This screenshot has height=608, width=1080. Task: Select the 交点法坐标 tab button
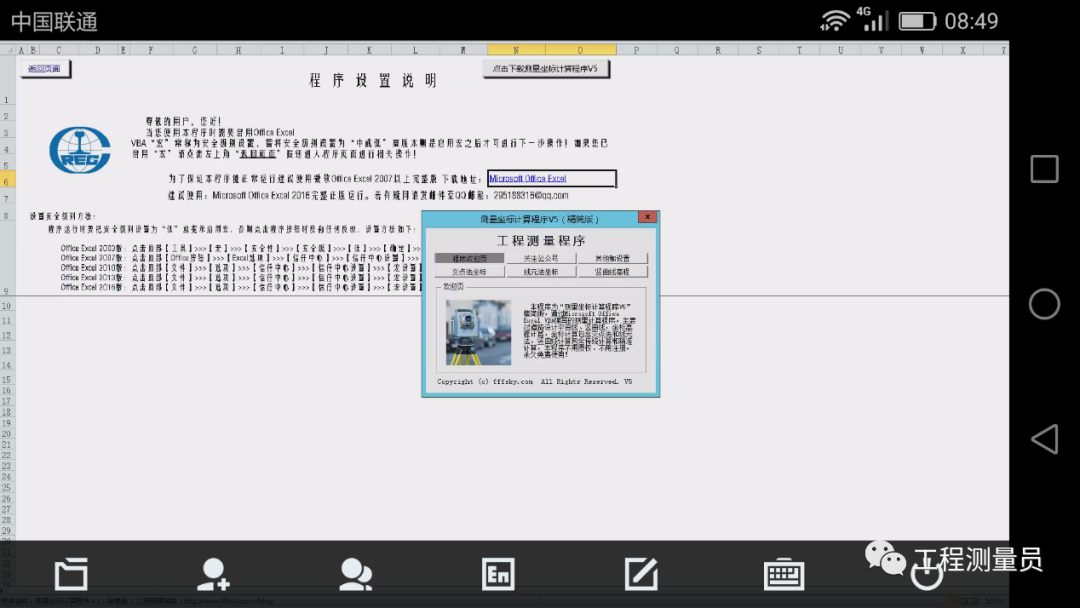coord(469,271)
